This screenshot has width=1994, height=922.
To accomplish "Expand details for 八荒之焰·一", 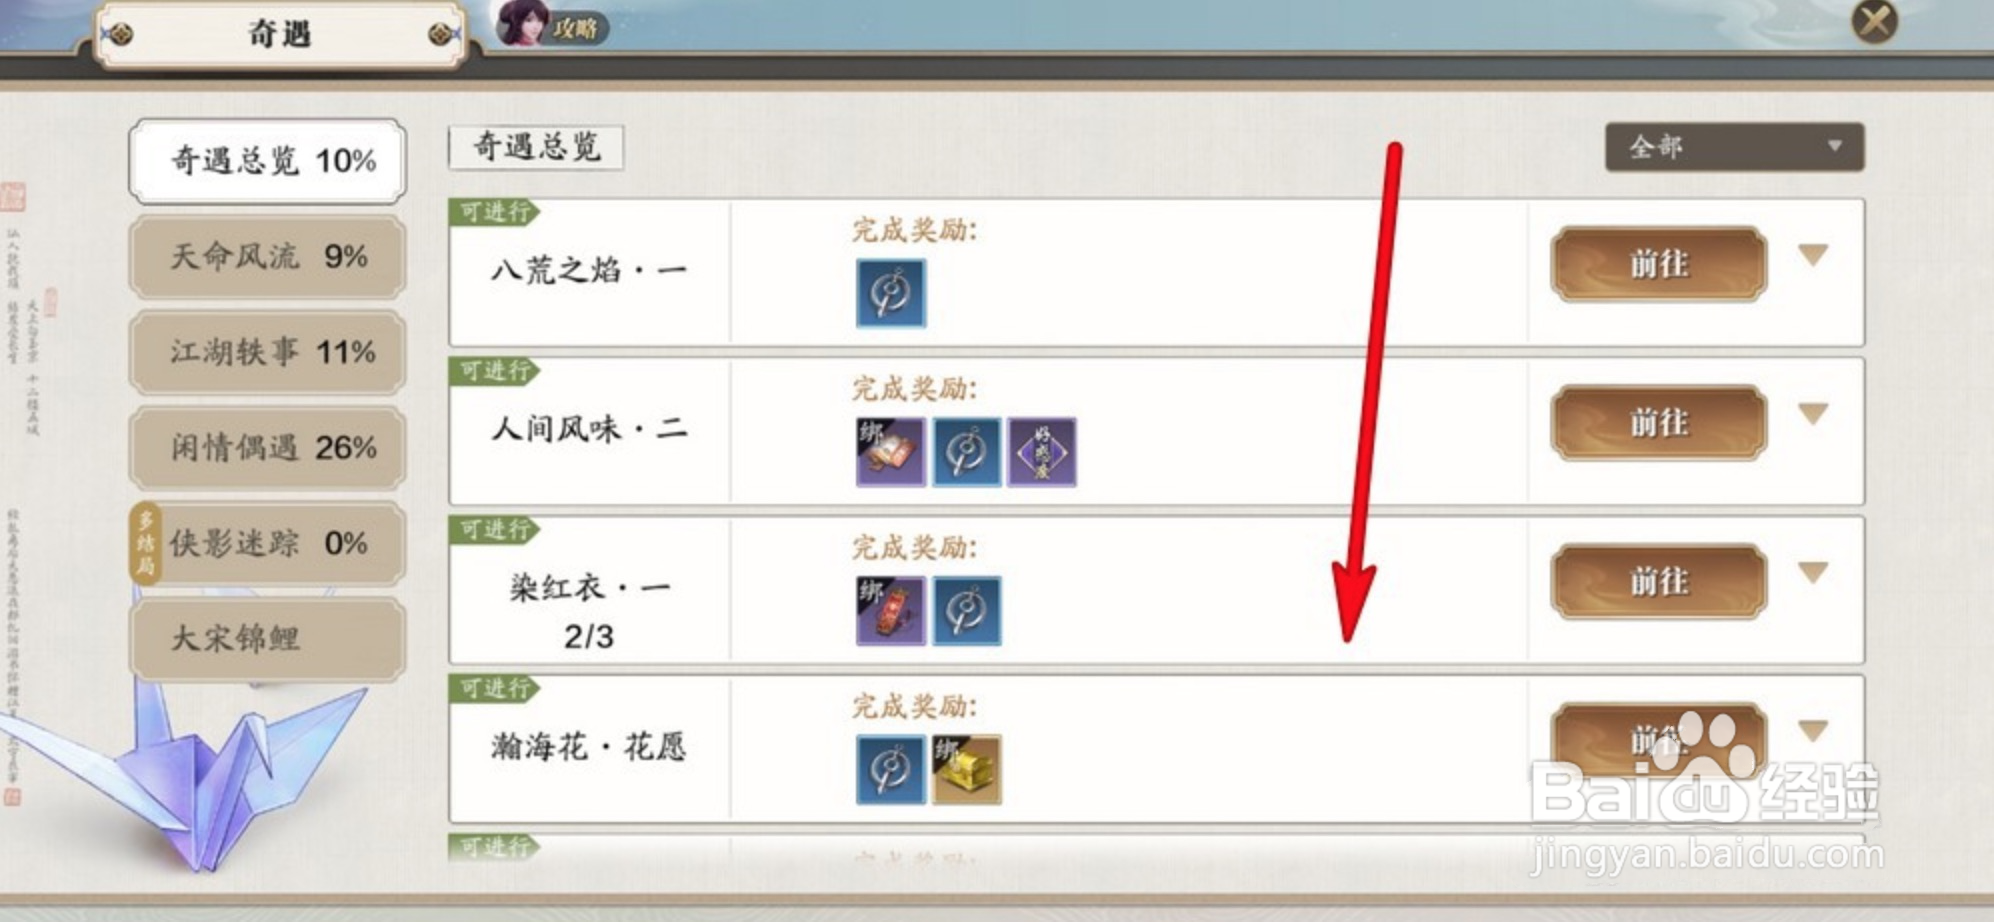I will (x=1813, y=256).
